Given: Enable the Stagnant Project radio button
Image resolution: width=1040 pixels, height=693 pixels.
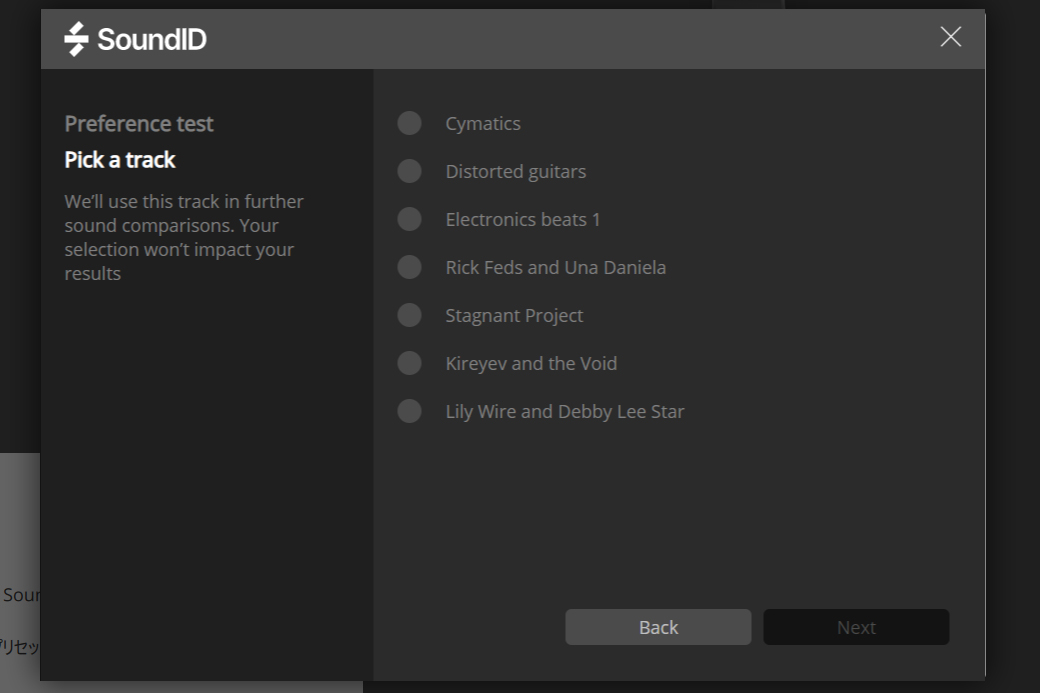Looking at the screenshot, I should click(x=409, y=315).
